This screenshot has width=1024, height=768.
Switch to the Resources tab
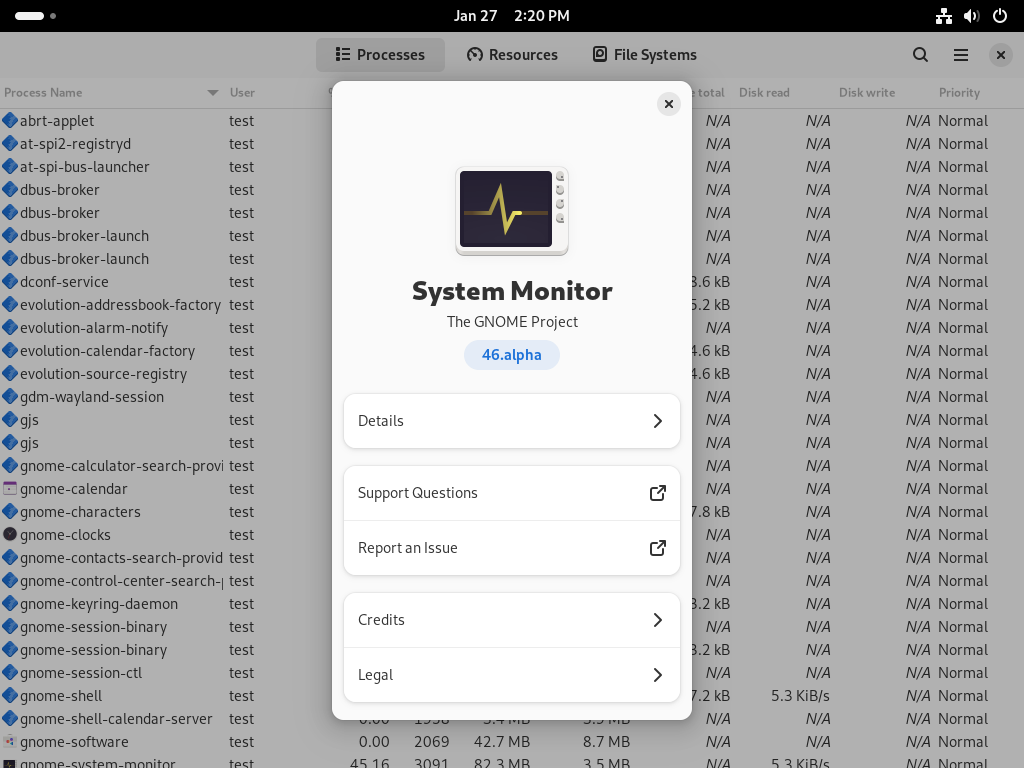(x=513, y=55)
